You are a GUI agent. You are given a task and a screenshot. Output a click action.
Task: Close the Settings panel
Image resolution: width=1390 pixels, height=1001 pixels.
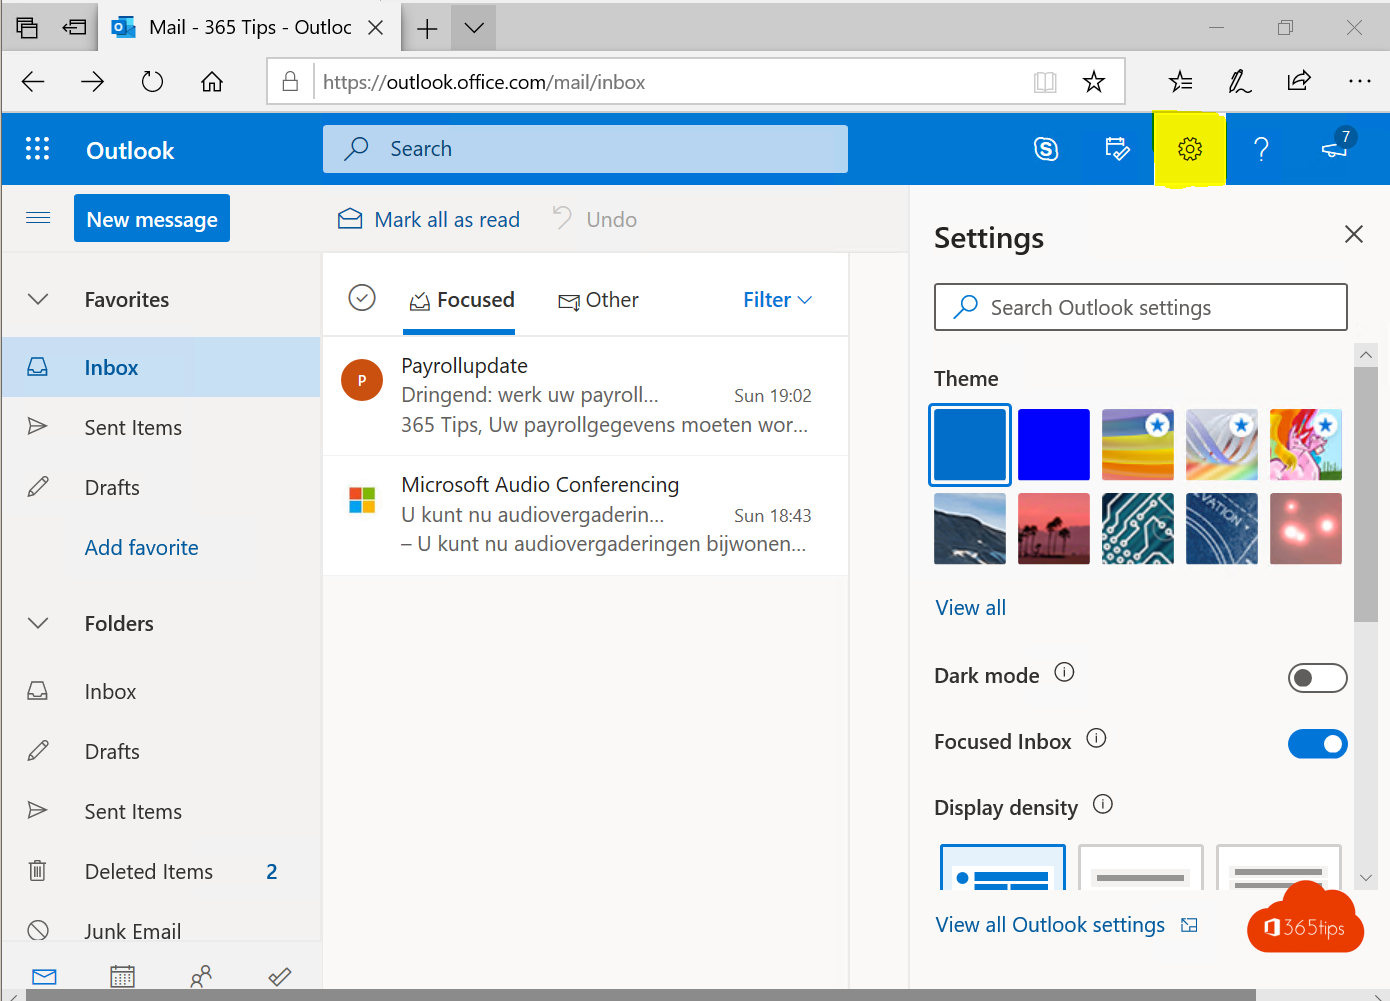click(x=1354, y=234)
